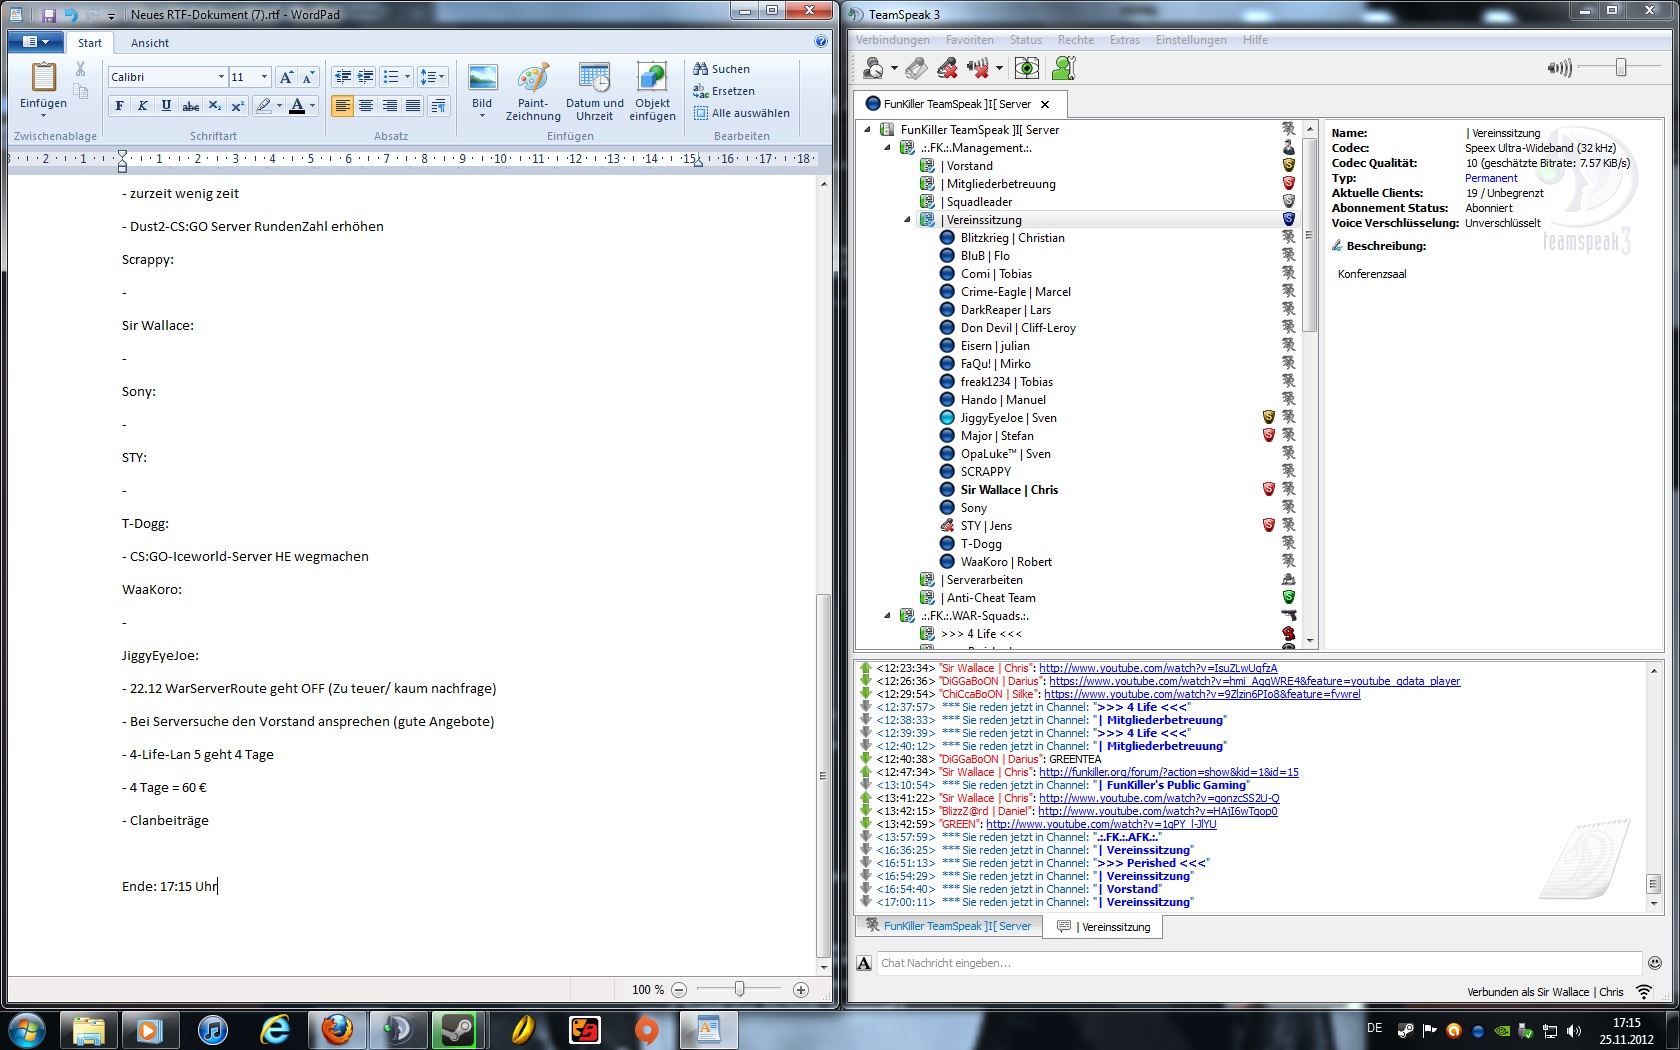1680x1050 pixels.
Task: Click Suchen in the Bearbeiten group
Action: tap(721, 69)
